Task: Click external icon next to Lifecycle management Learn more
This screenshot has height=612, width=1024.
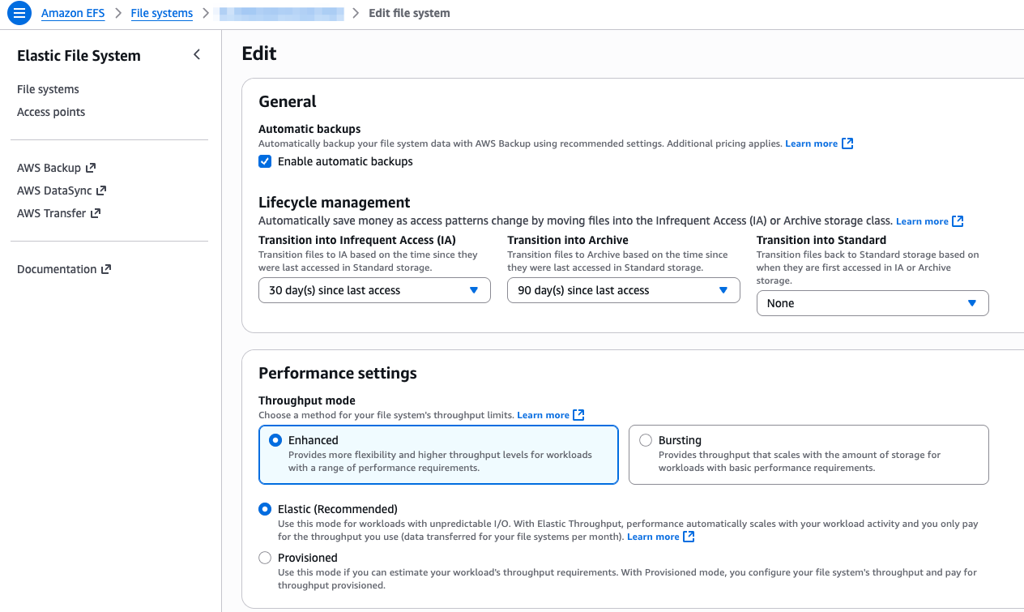Action: (957, 221)
